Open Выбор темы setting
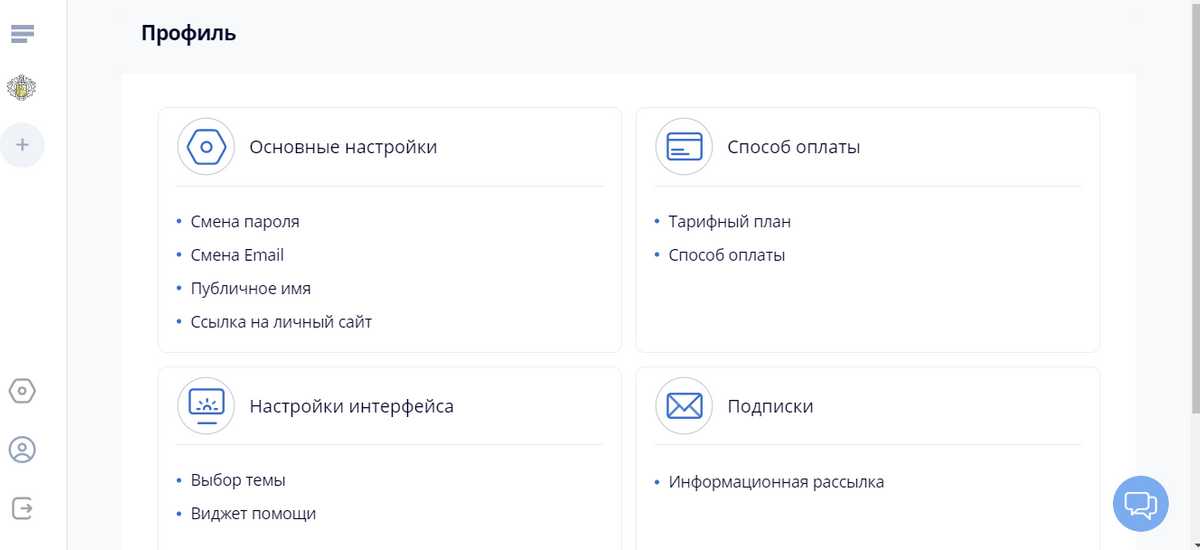Viewport: 1200px width, 550px height. (x=238, y=480)
